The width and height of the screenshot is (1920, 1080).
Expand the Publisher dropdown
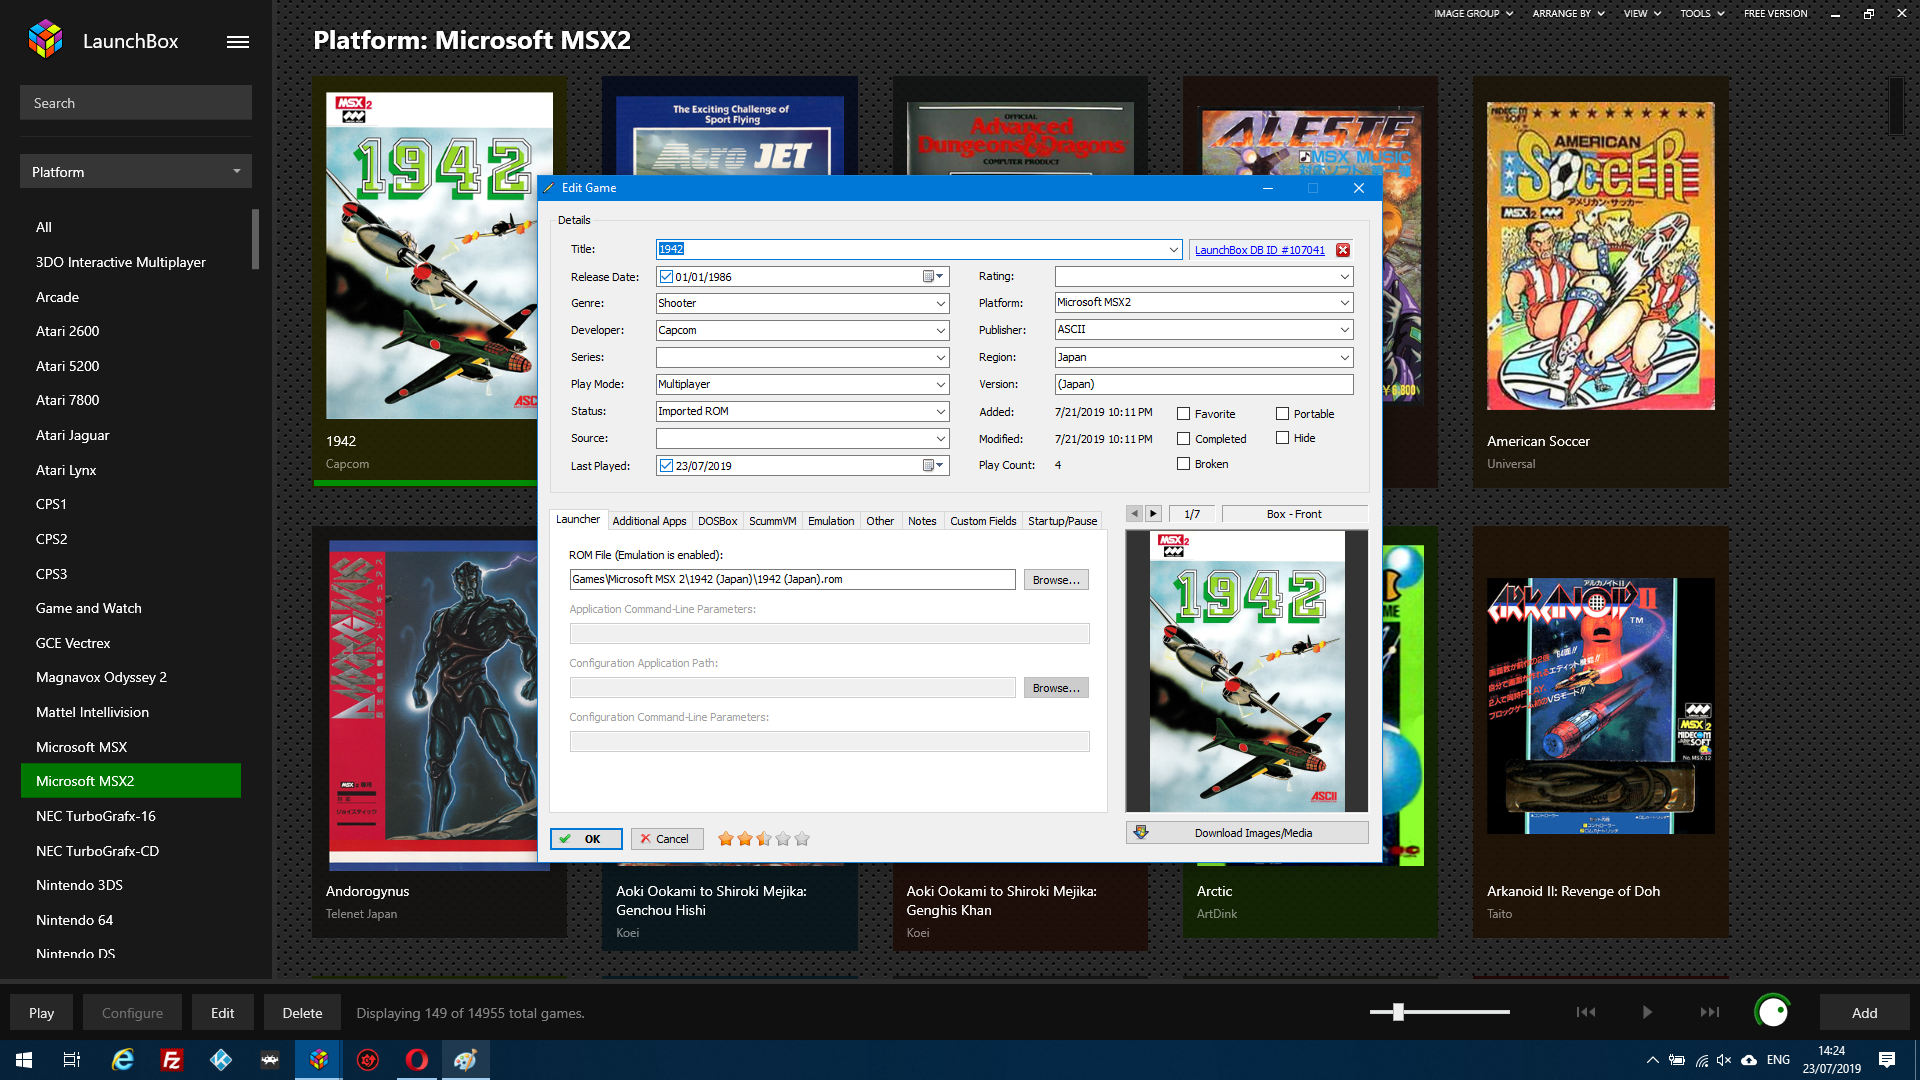(x=1344, y=329)
